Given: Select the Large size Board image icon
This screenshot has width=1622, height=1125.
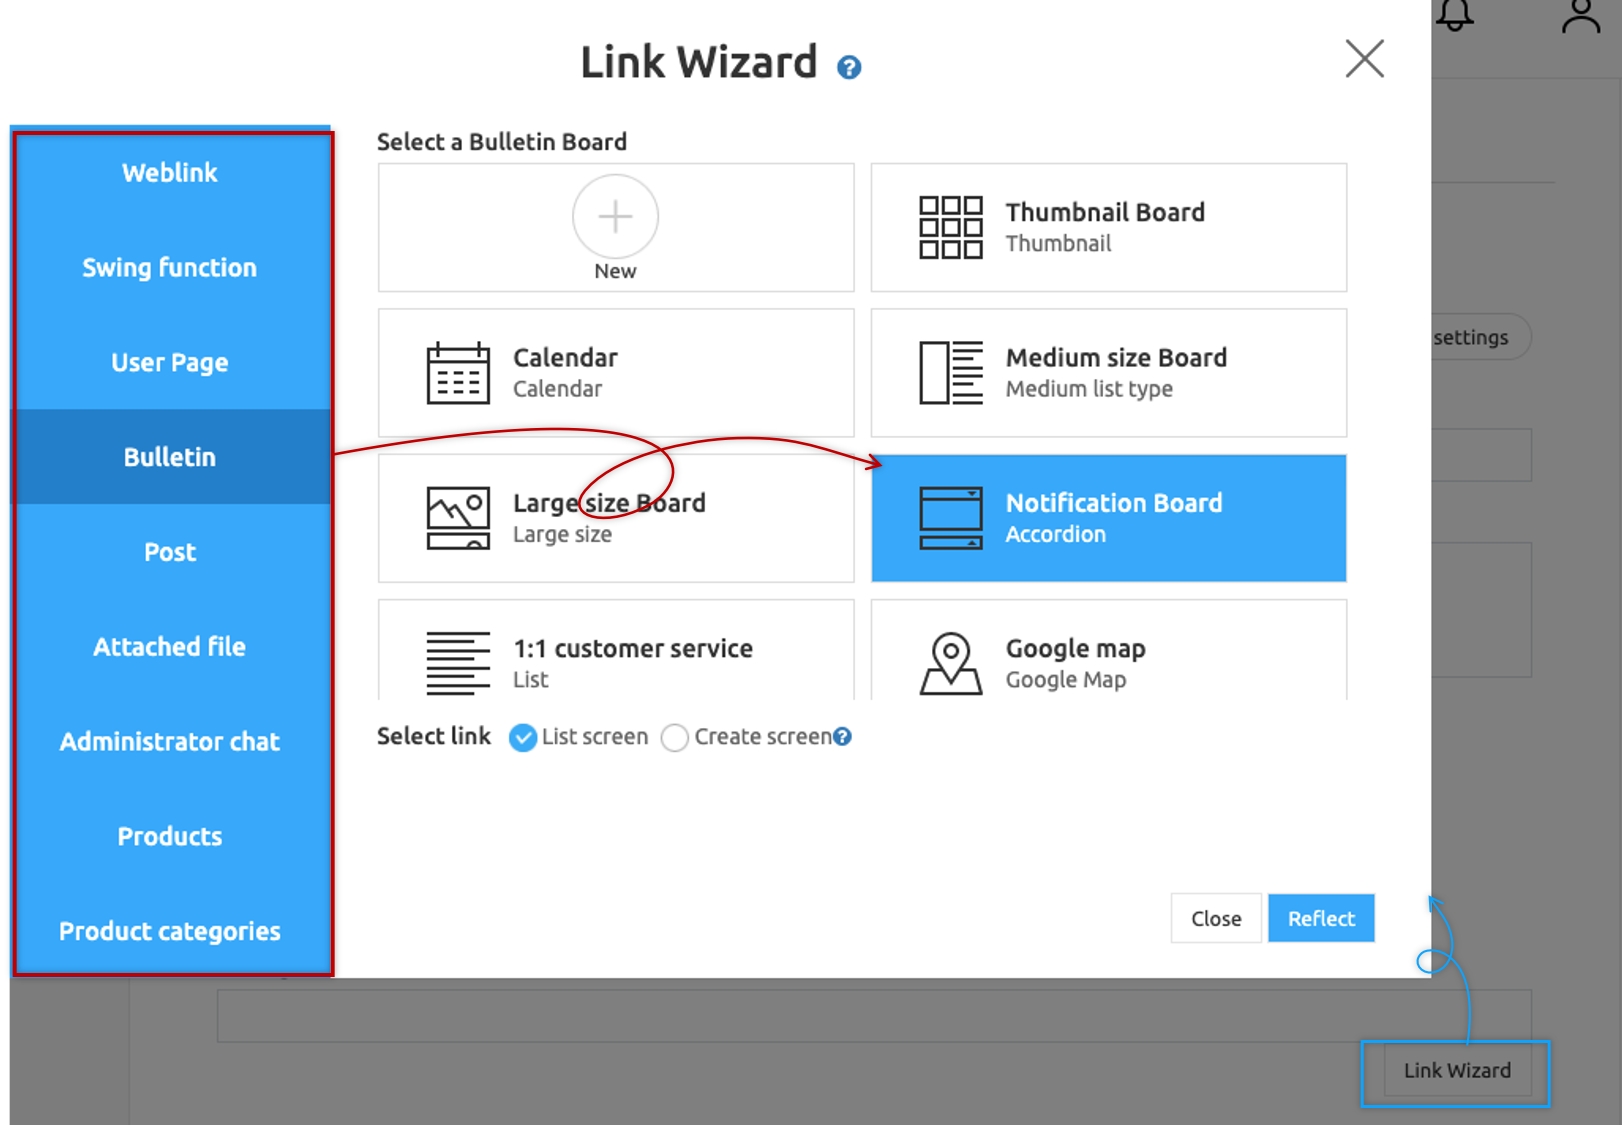Looking at the screenshot, I should [x=458, y=518].
